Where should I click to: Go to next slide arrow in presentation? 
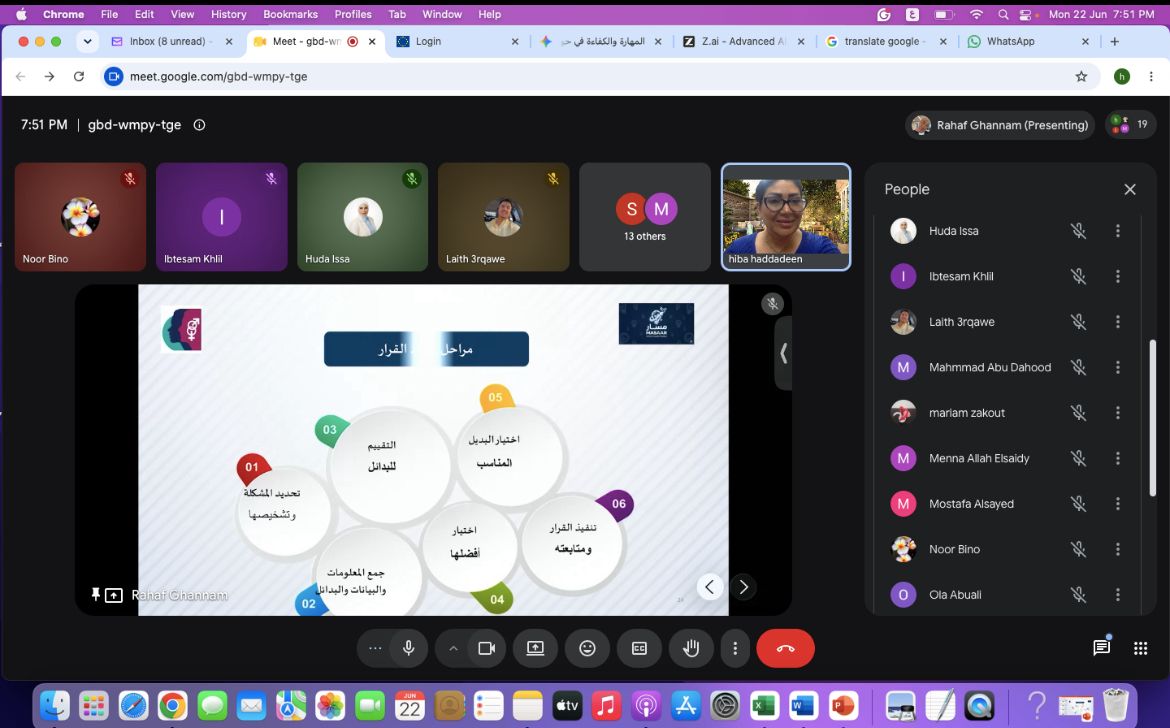(743, 587)
